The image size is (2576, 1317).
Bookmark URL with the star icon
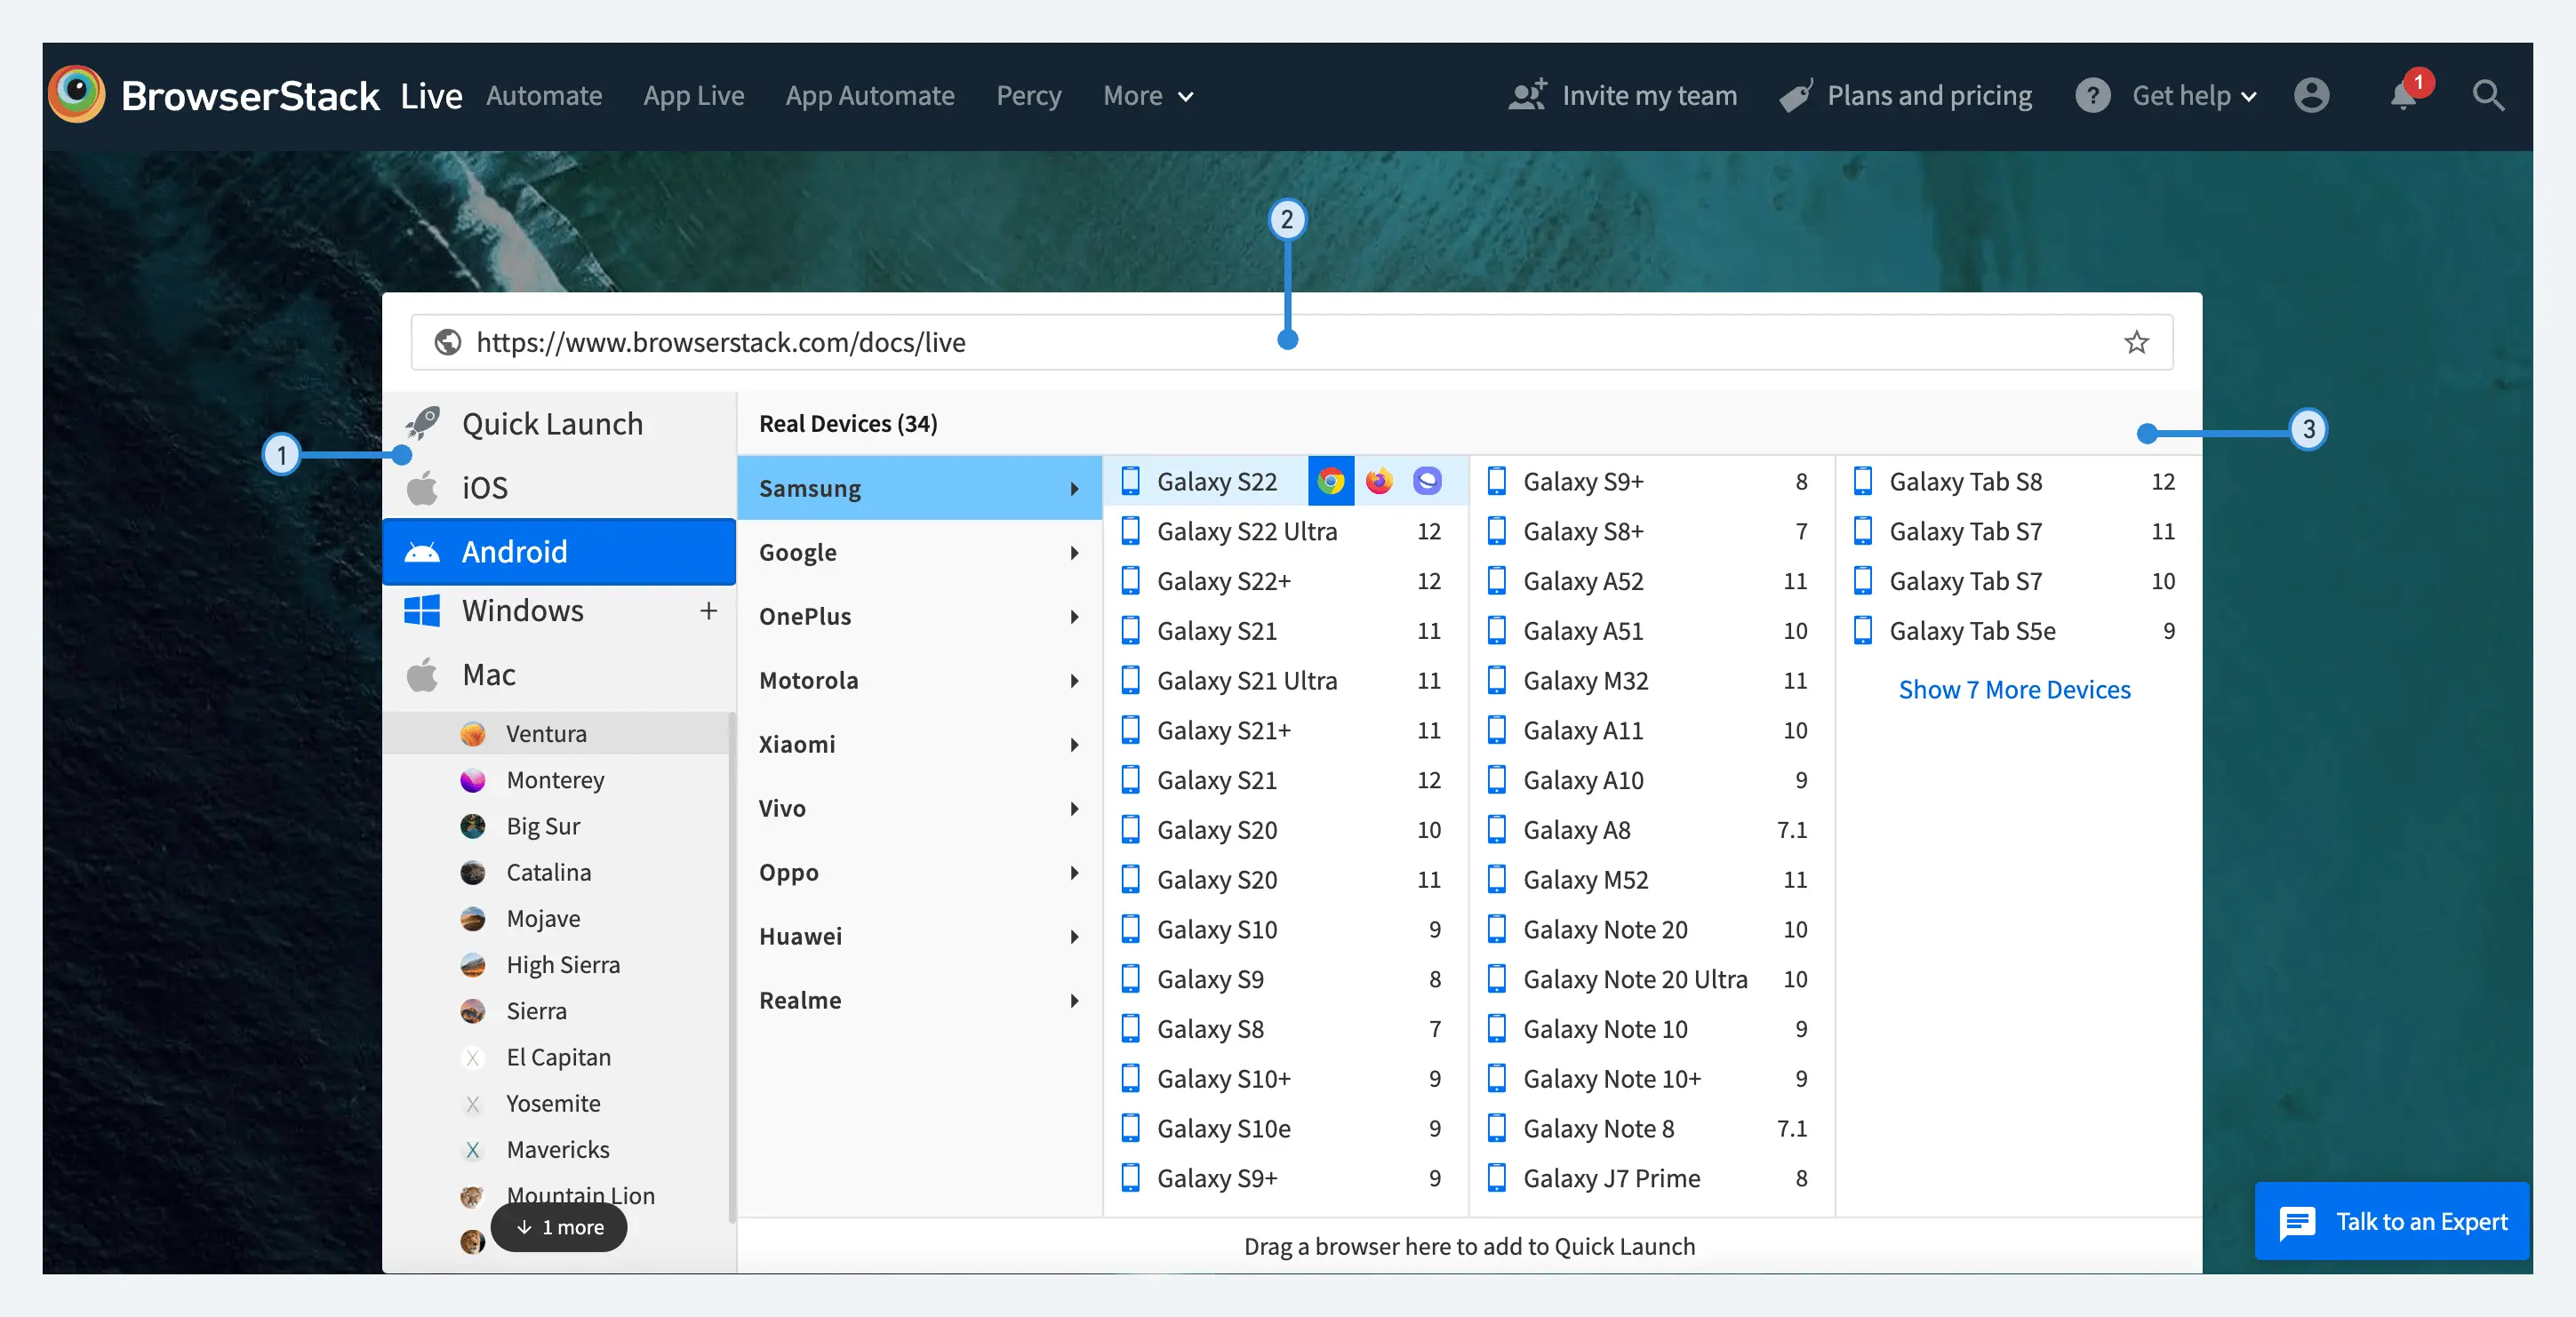(x=2136, y=342)
